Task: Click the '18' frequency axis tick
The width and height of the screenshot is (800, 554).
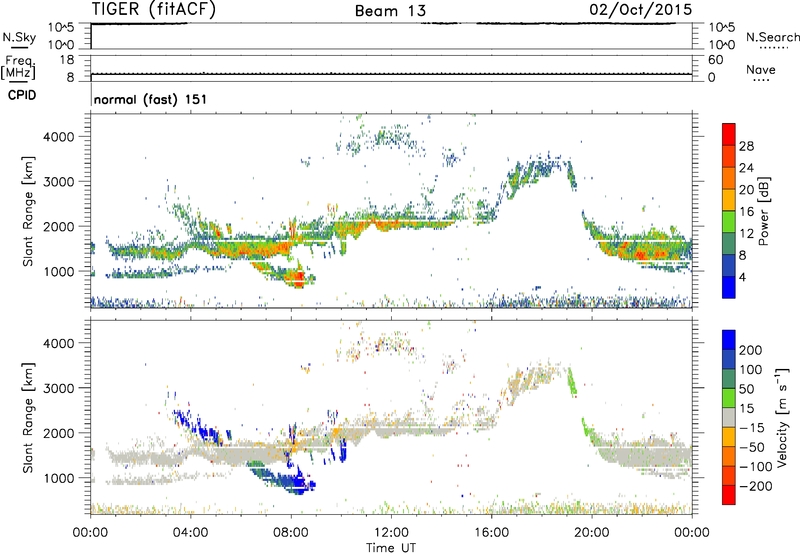Action: pos(67,60)
